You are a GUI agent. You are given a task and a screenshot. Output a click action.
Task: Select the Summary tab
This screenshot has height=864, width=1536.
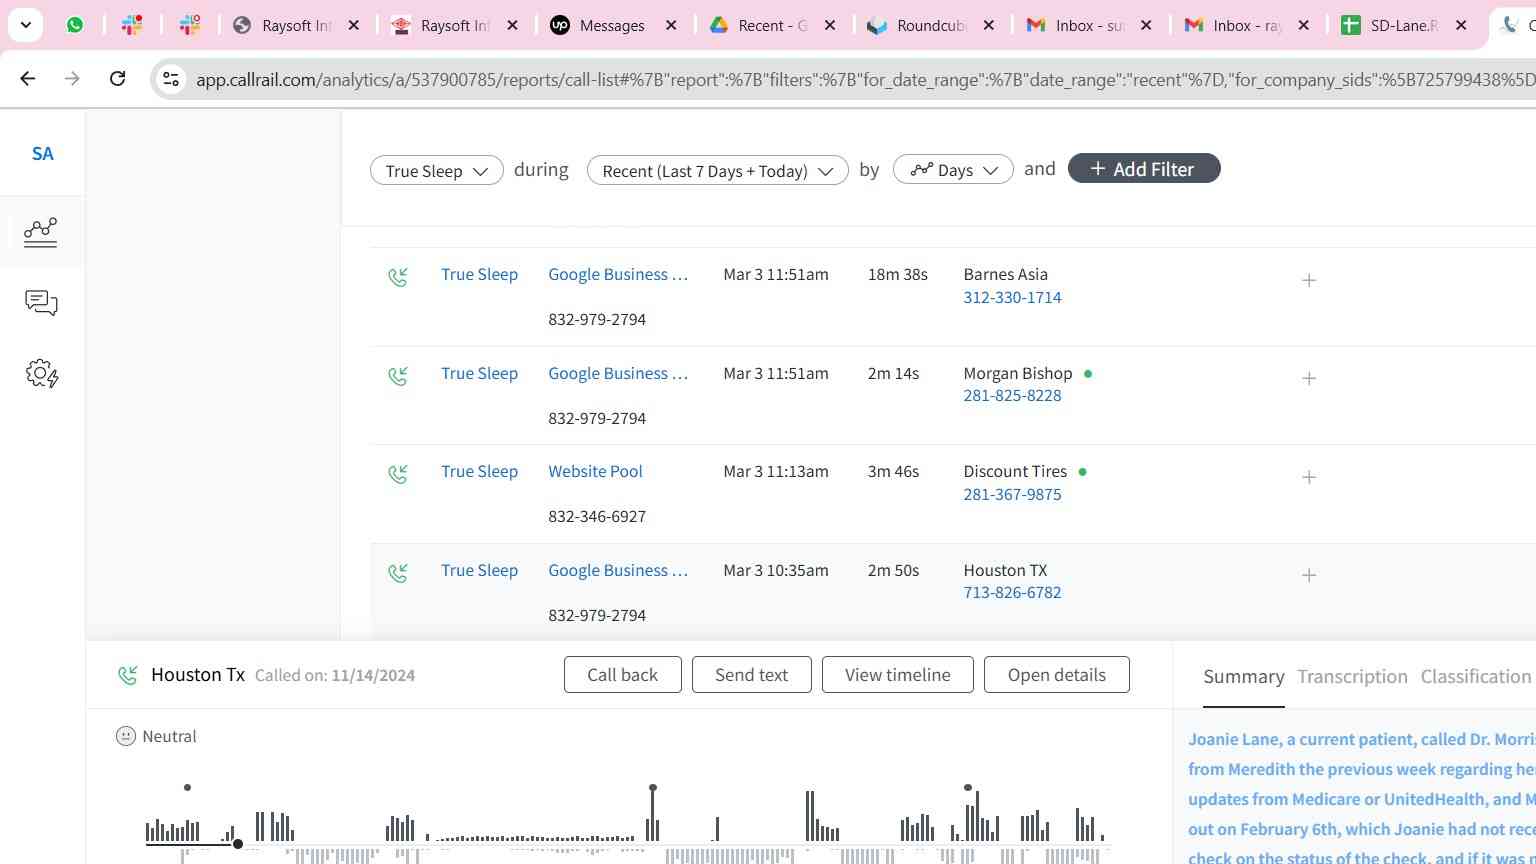coord(1243,677)
